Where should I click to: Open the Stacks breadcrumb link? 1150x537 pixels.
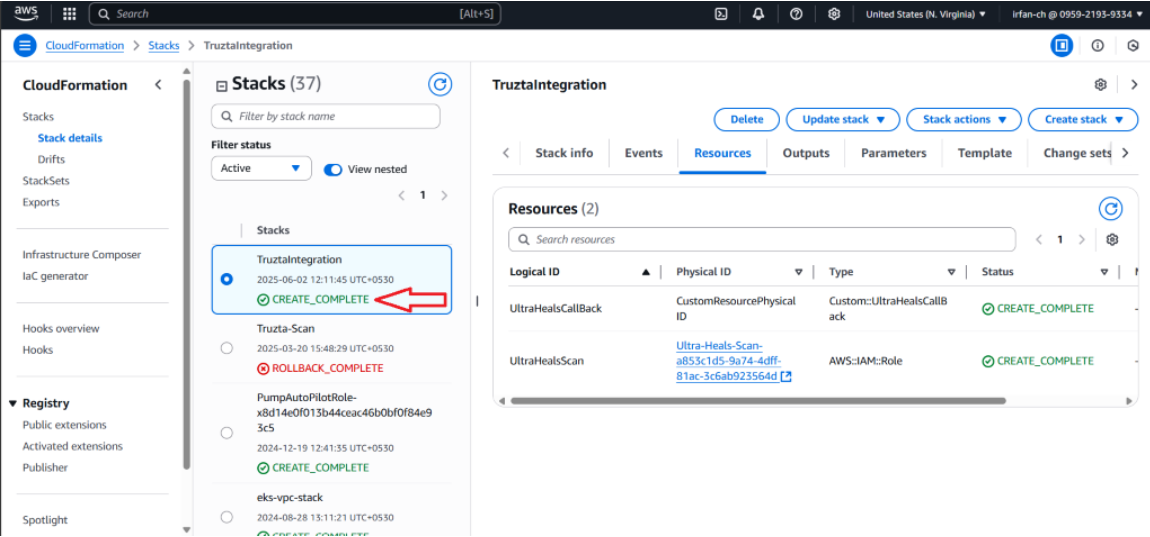(x=164, y=45)
